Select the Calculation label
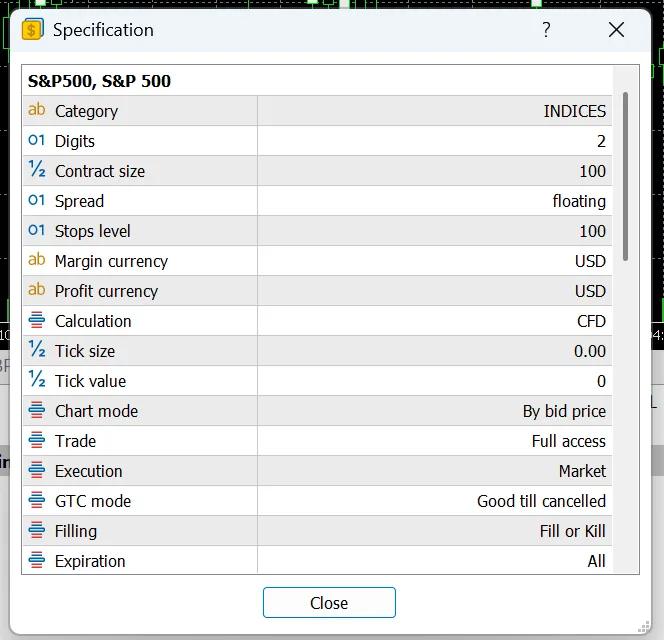 (93, 321)
